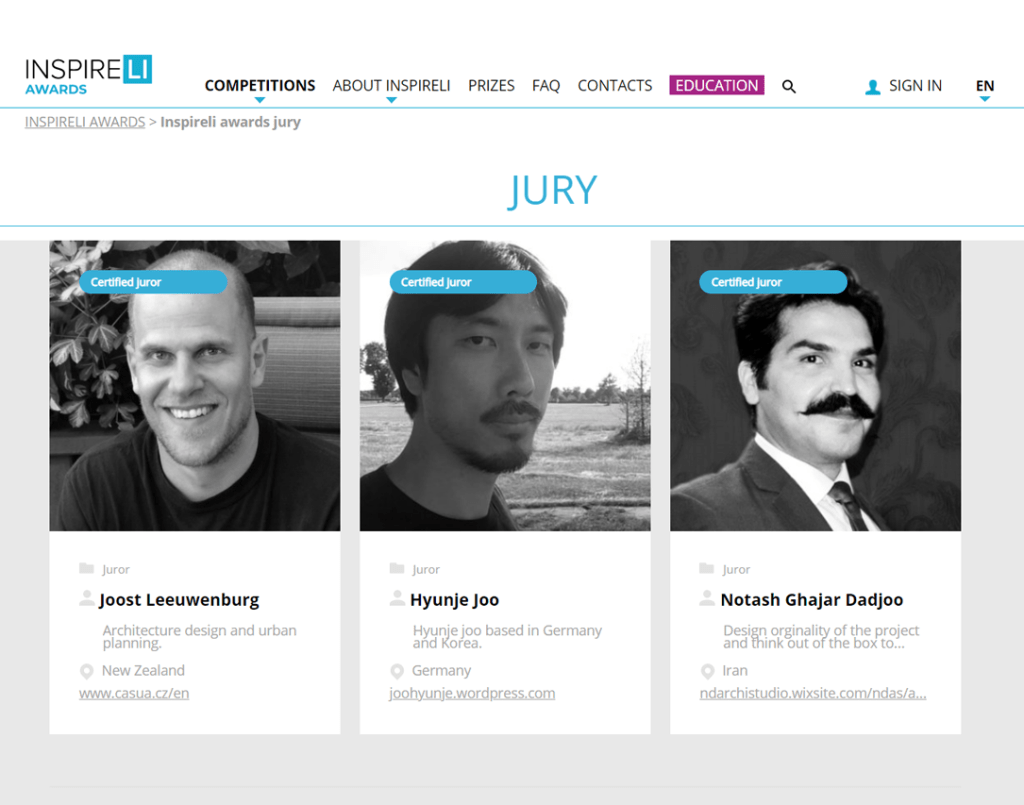Open joohyunje.wordpress.com link
The height and width of the screenshot is (805, 1024).
pyautogui.click(x=472, y=693)
